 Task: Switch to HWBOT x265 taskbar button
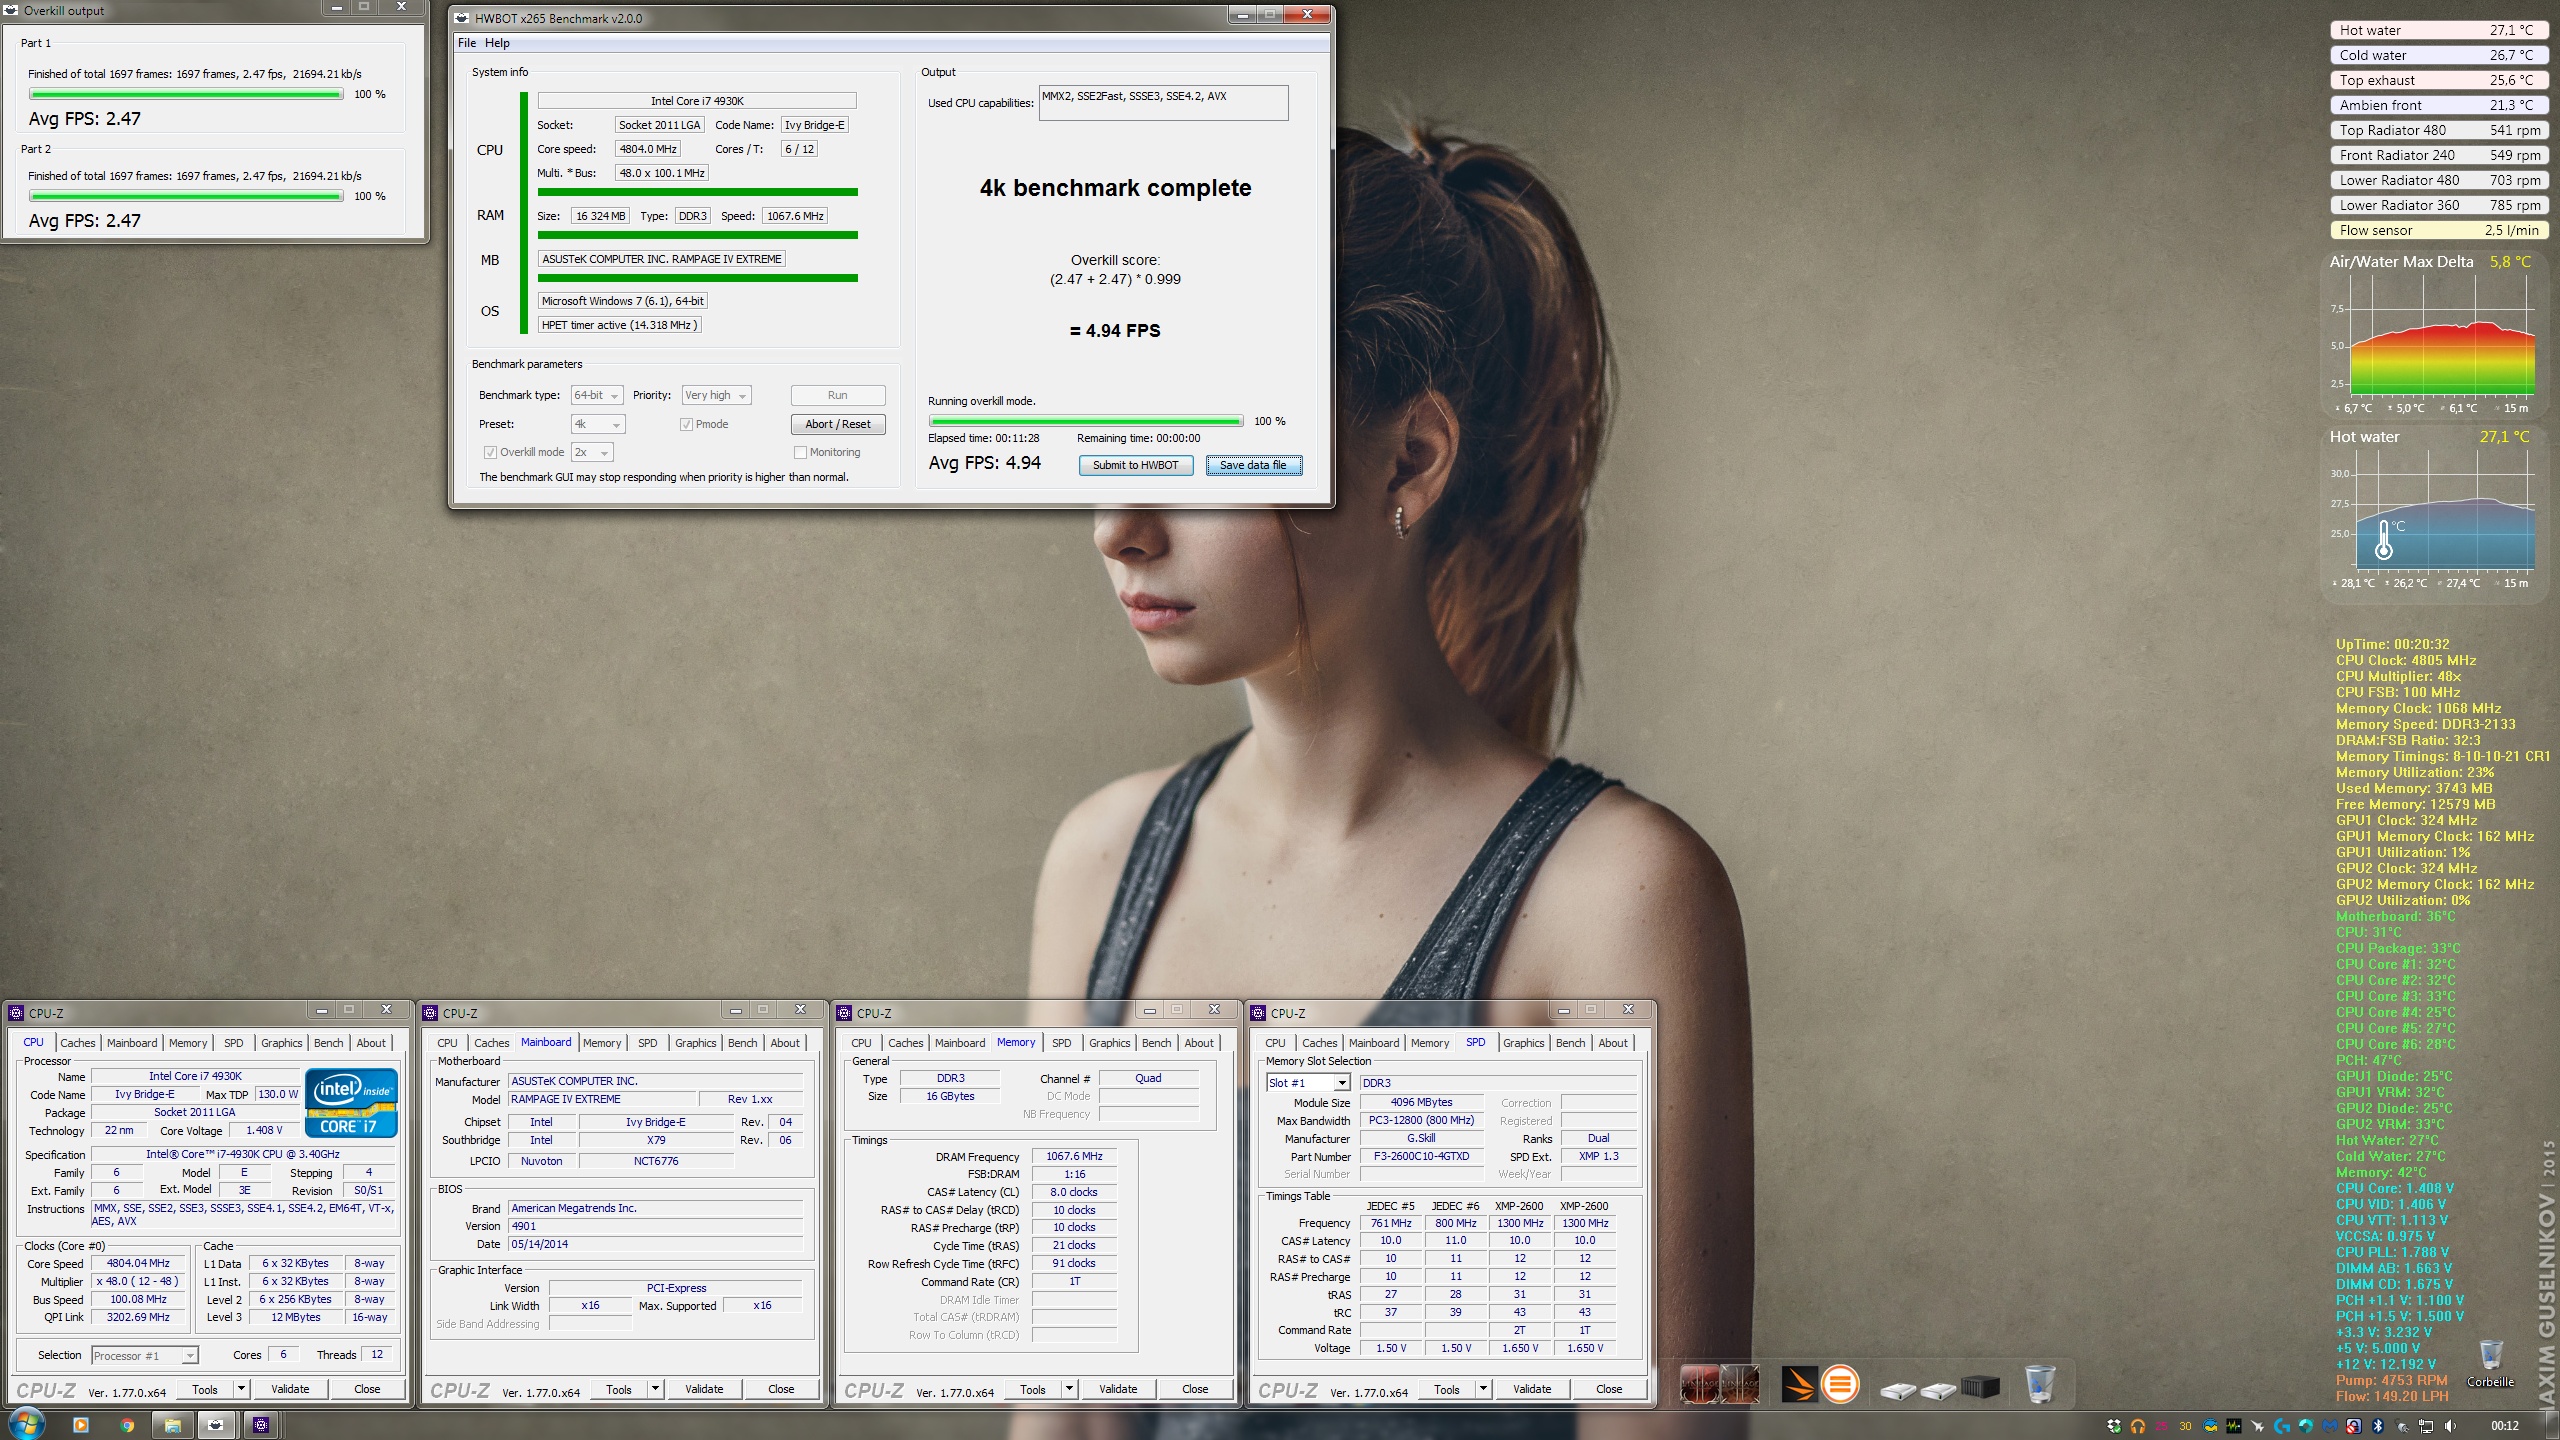click(216, 1425)
